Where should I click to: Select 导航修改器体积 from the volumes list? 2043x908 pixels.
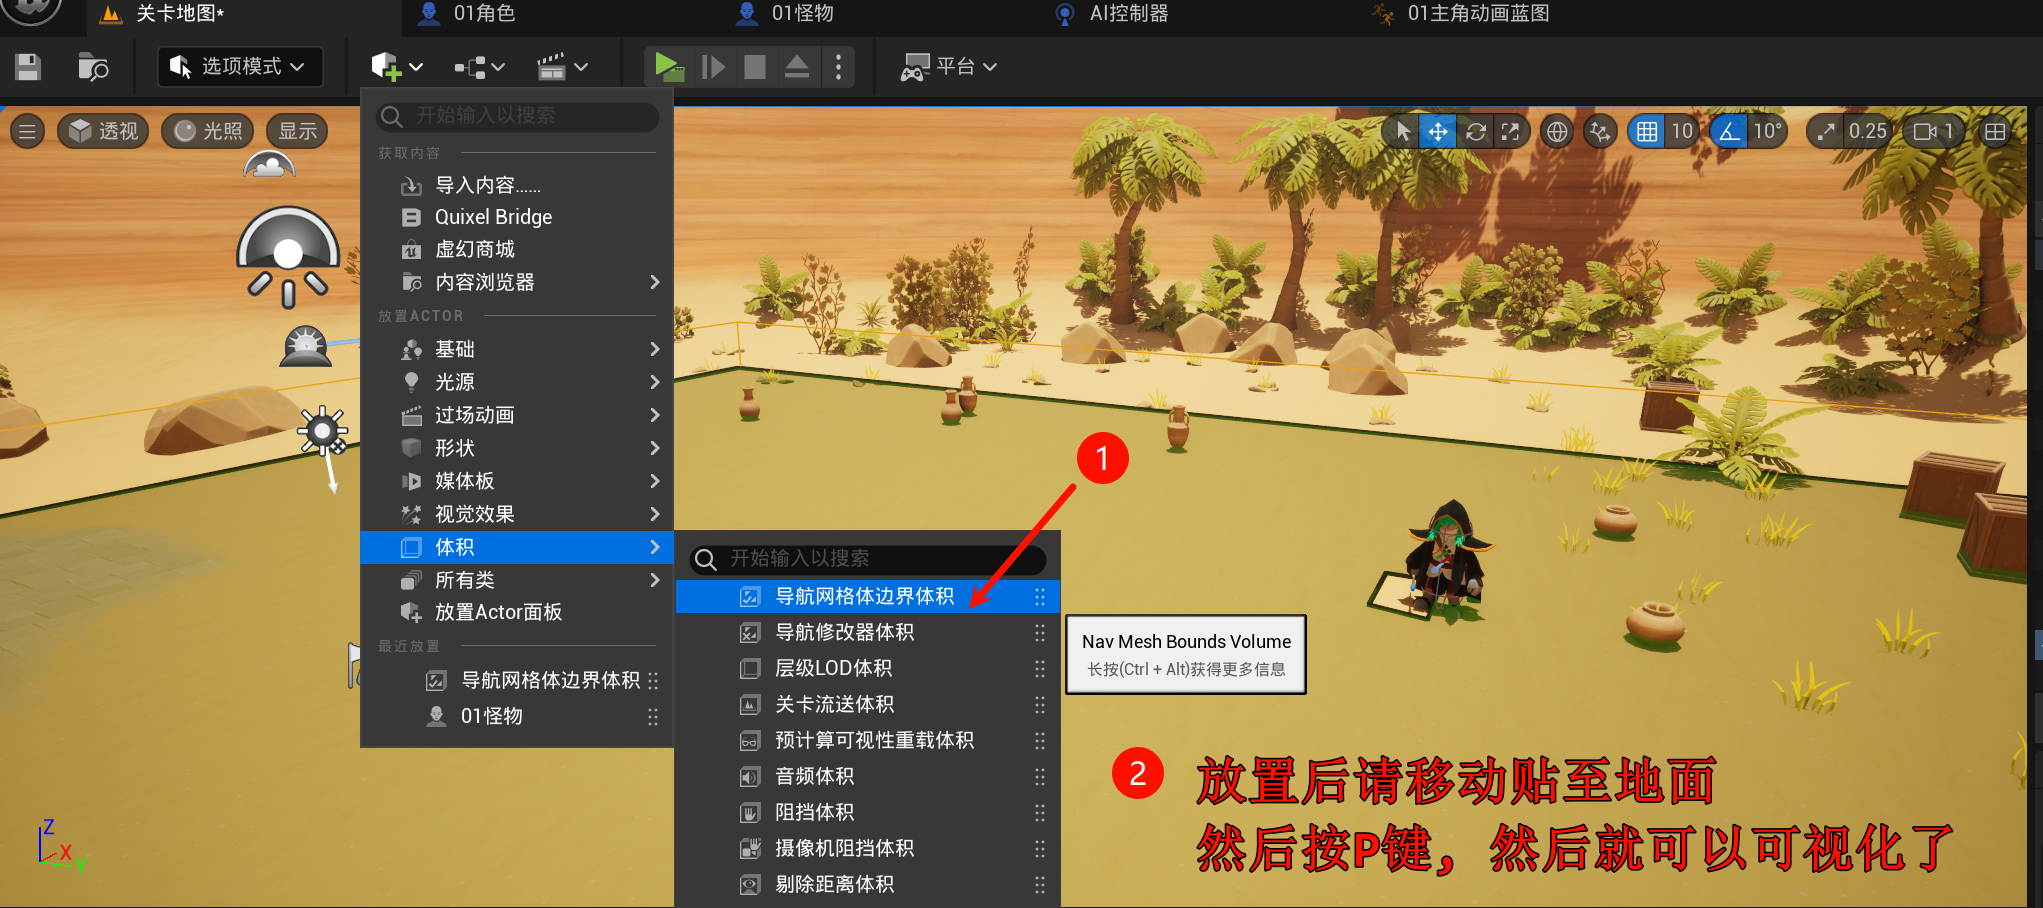click(844, 632)
